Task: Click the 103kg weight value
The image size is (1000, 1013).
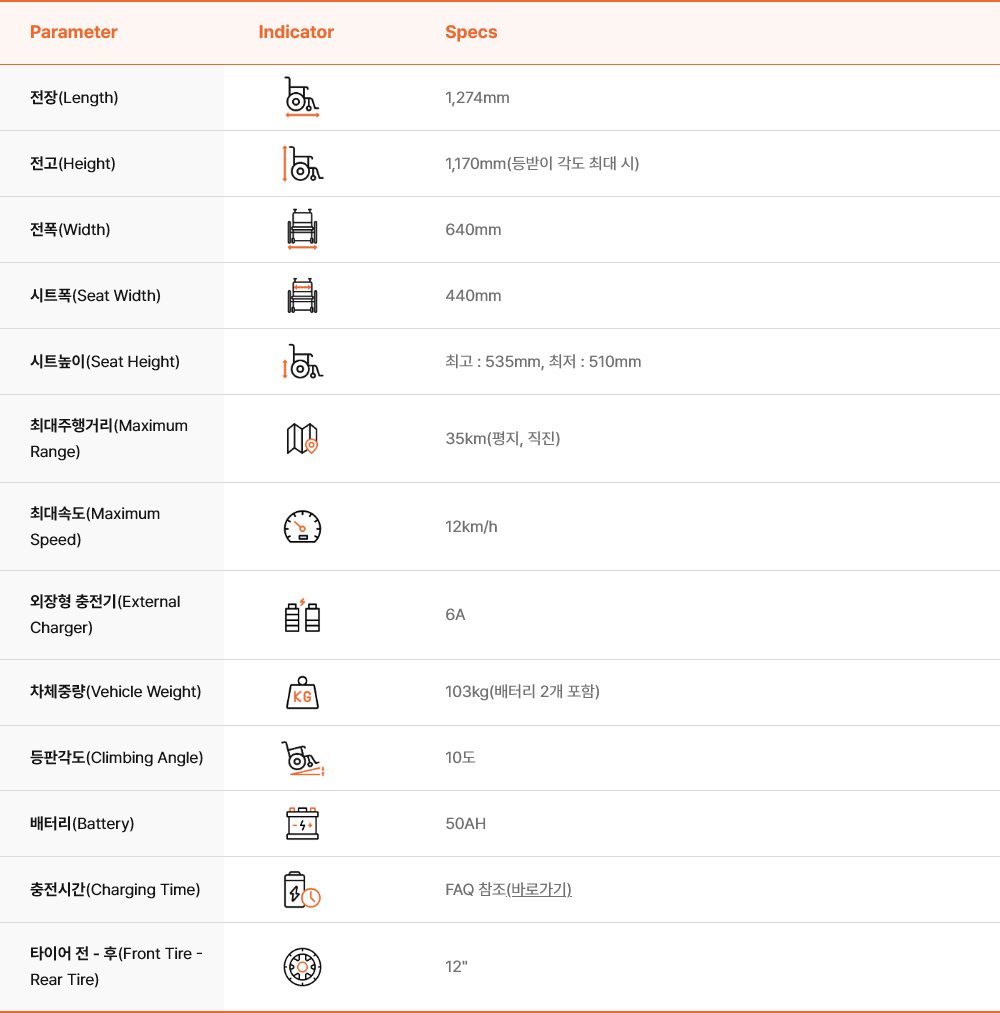Action: coord(522,692)
